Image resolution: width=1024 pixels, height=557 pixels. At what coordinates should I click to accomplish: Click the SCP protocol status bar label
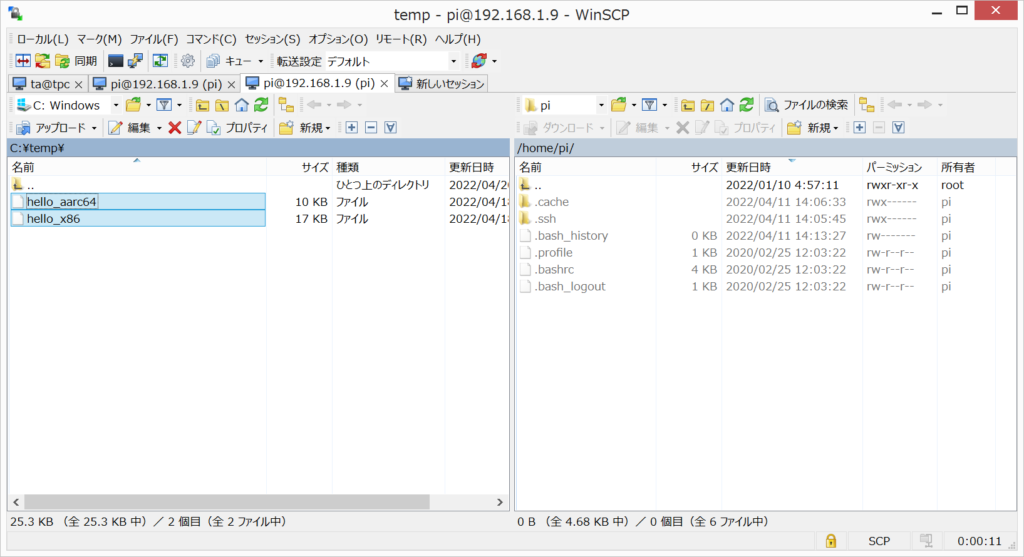click(x=878, y=541)
